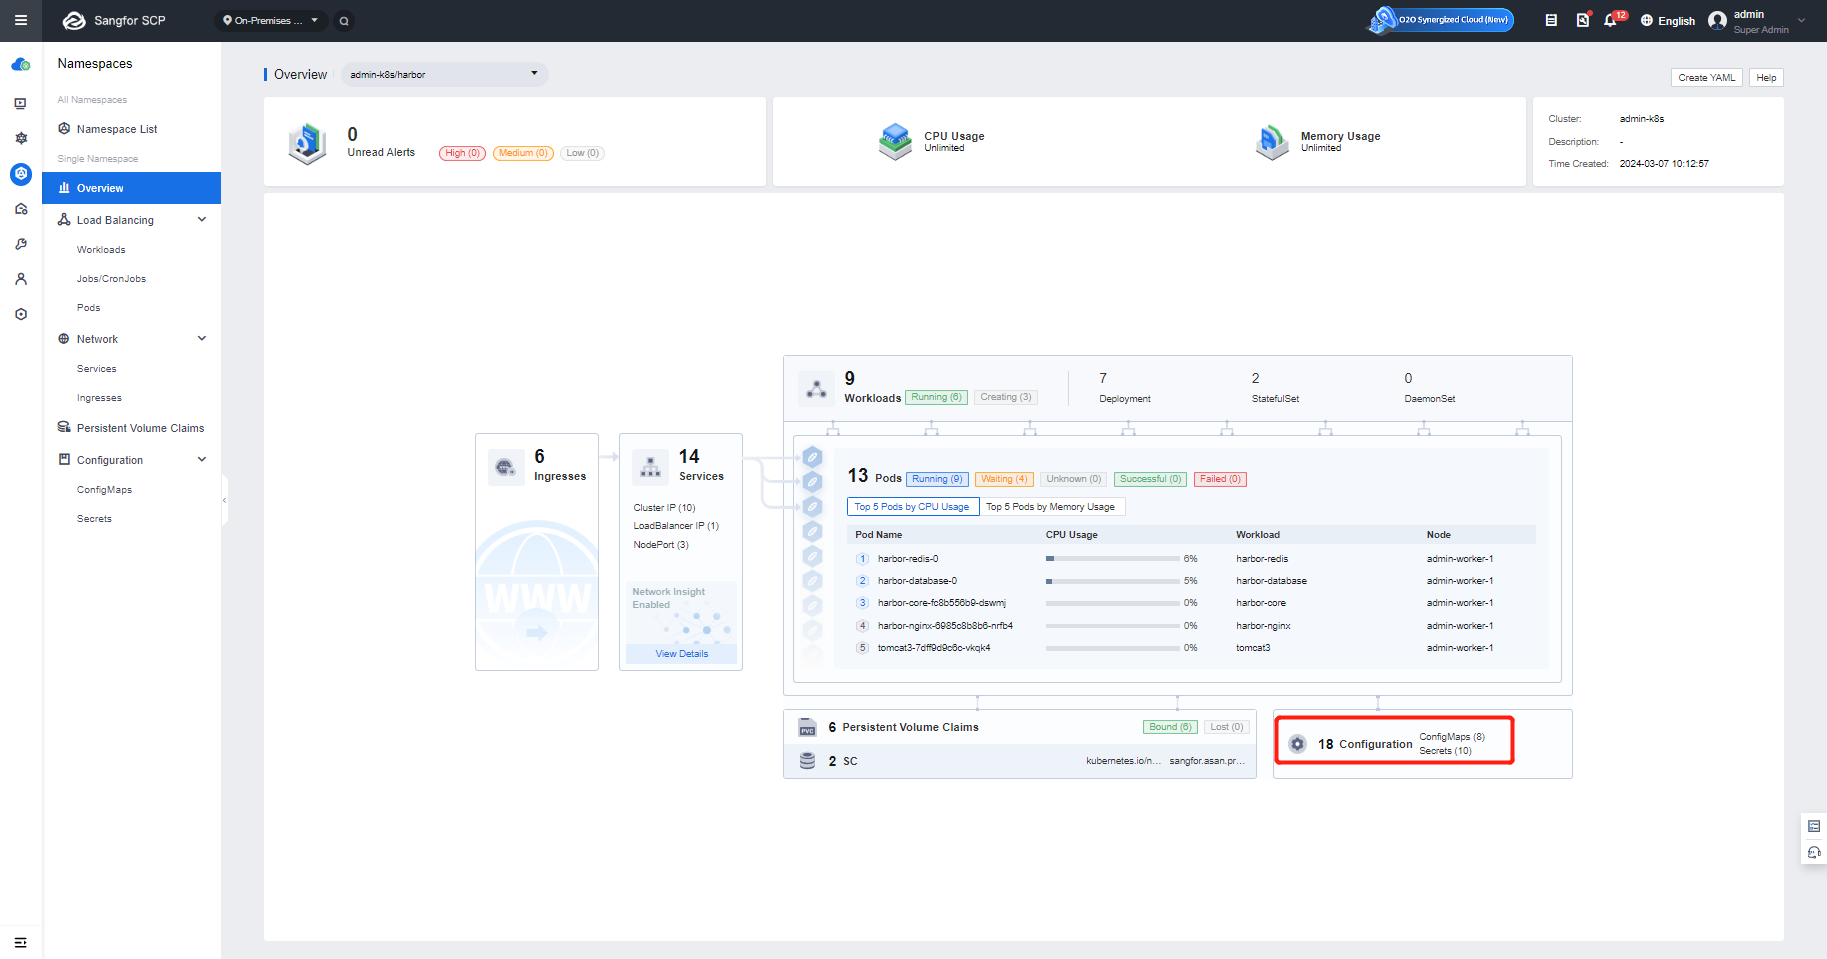Open the search icon in header
1827x959 pixels.
click(x=344, y=20)
